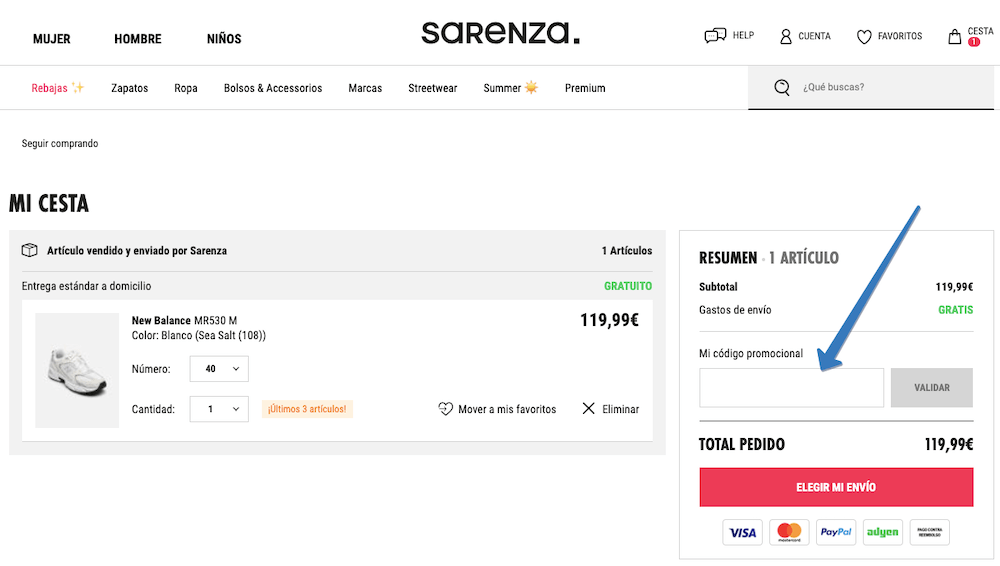This screenshot has width=1000, height=566.
Task: Click the PayPal payment icon
Action: [835, 532]
